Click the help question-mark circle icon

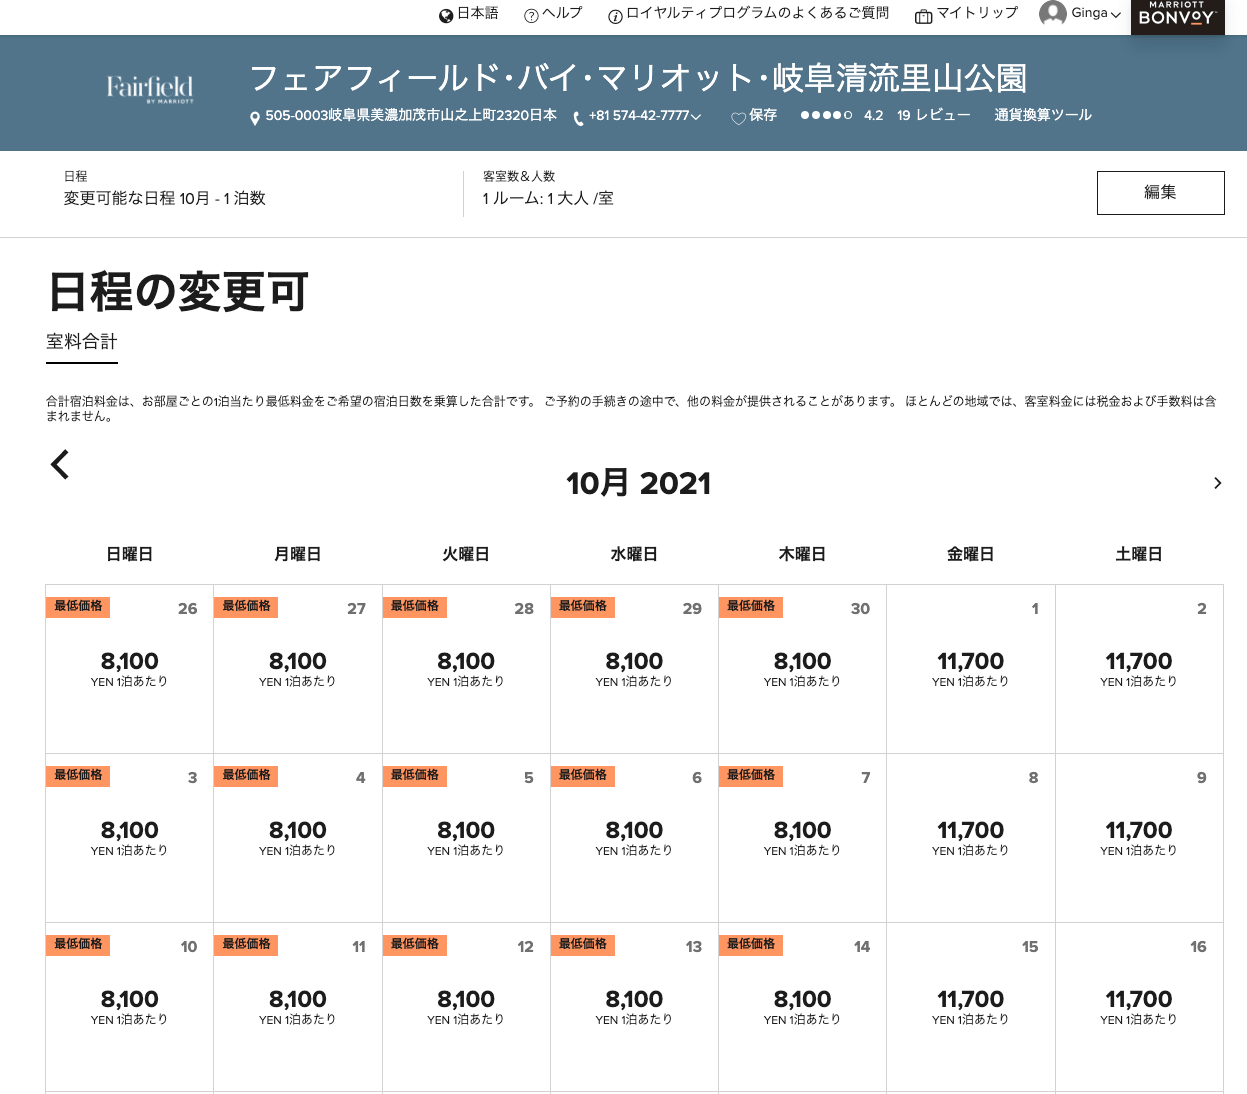(531, 15)
